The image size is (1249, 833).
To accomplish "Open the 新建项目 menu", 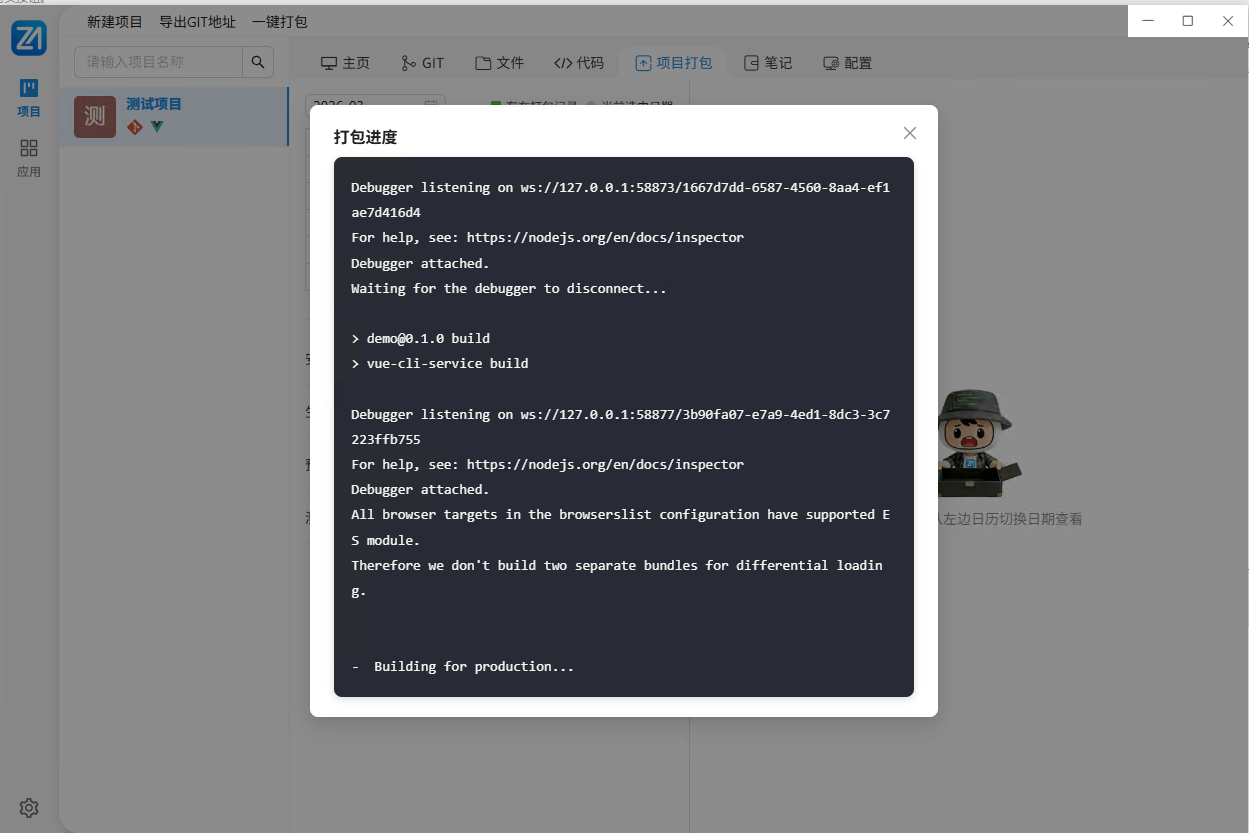I will tap(115, 21).
